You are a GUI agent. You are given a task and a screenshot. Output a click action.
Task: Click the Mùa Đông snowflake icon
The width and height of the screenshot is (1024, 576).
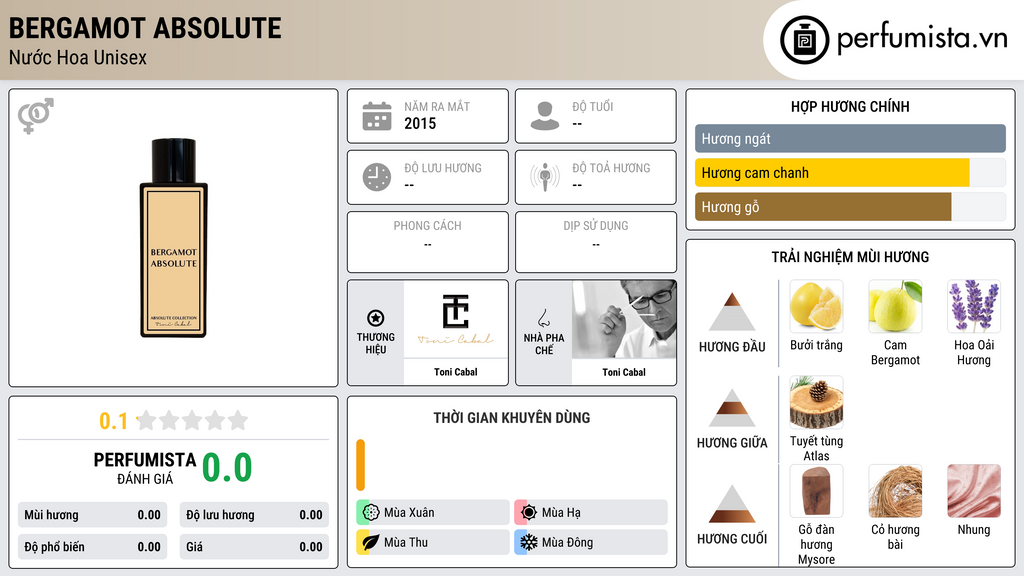click(529, 542)
